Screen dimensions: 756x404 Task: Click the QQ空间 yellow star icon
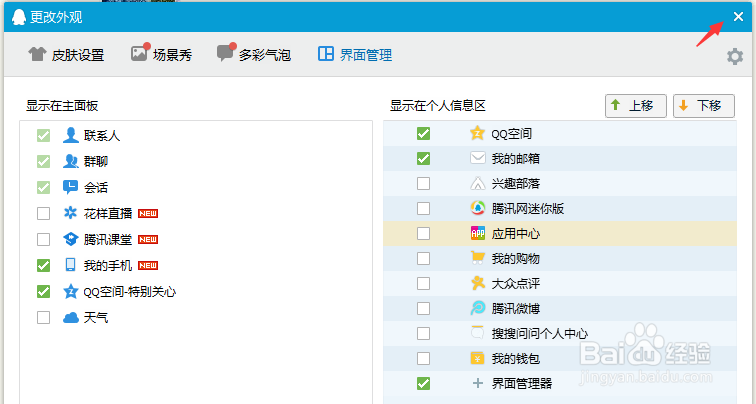click(477, 133)
